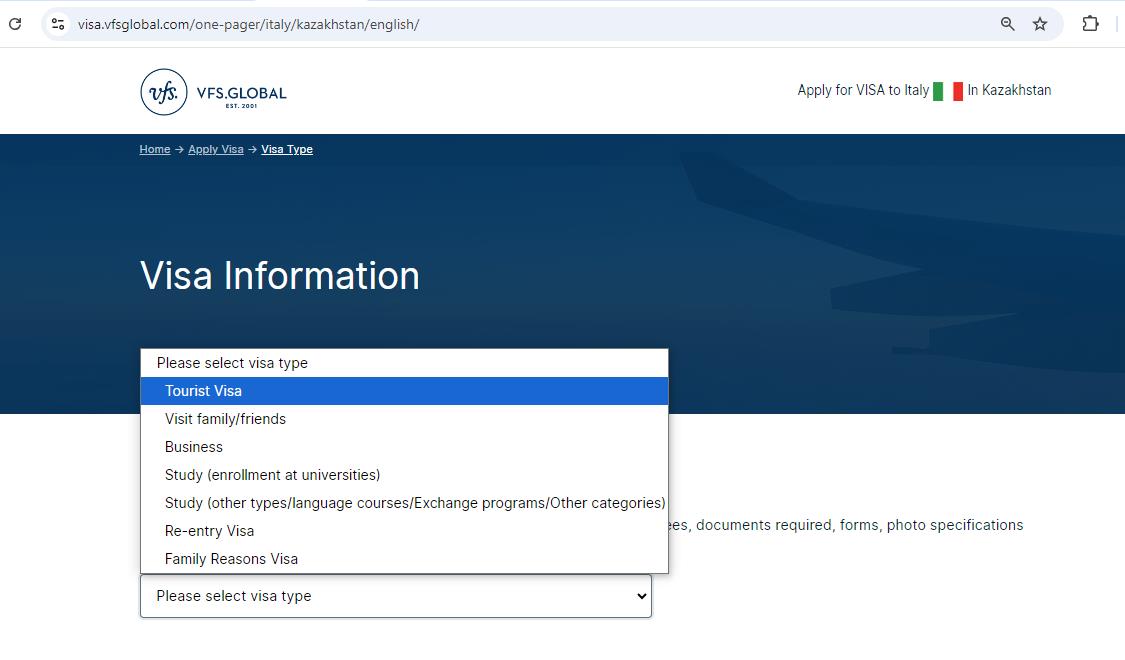
Task: Reload the page with the refresh icon
Action: 15,24
